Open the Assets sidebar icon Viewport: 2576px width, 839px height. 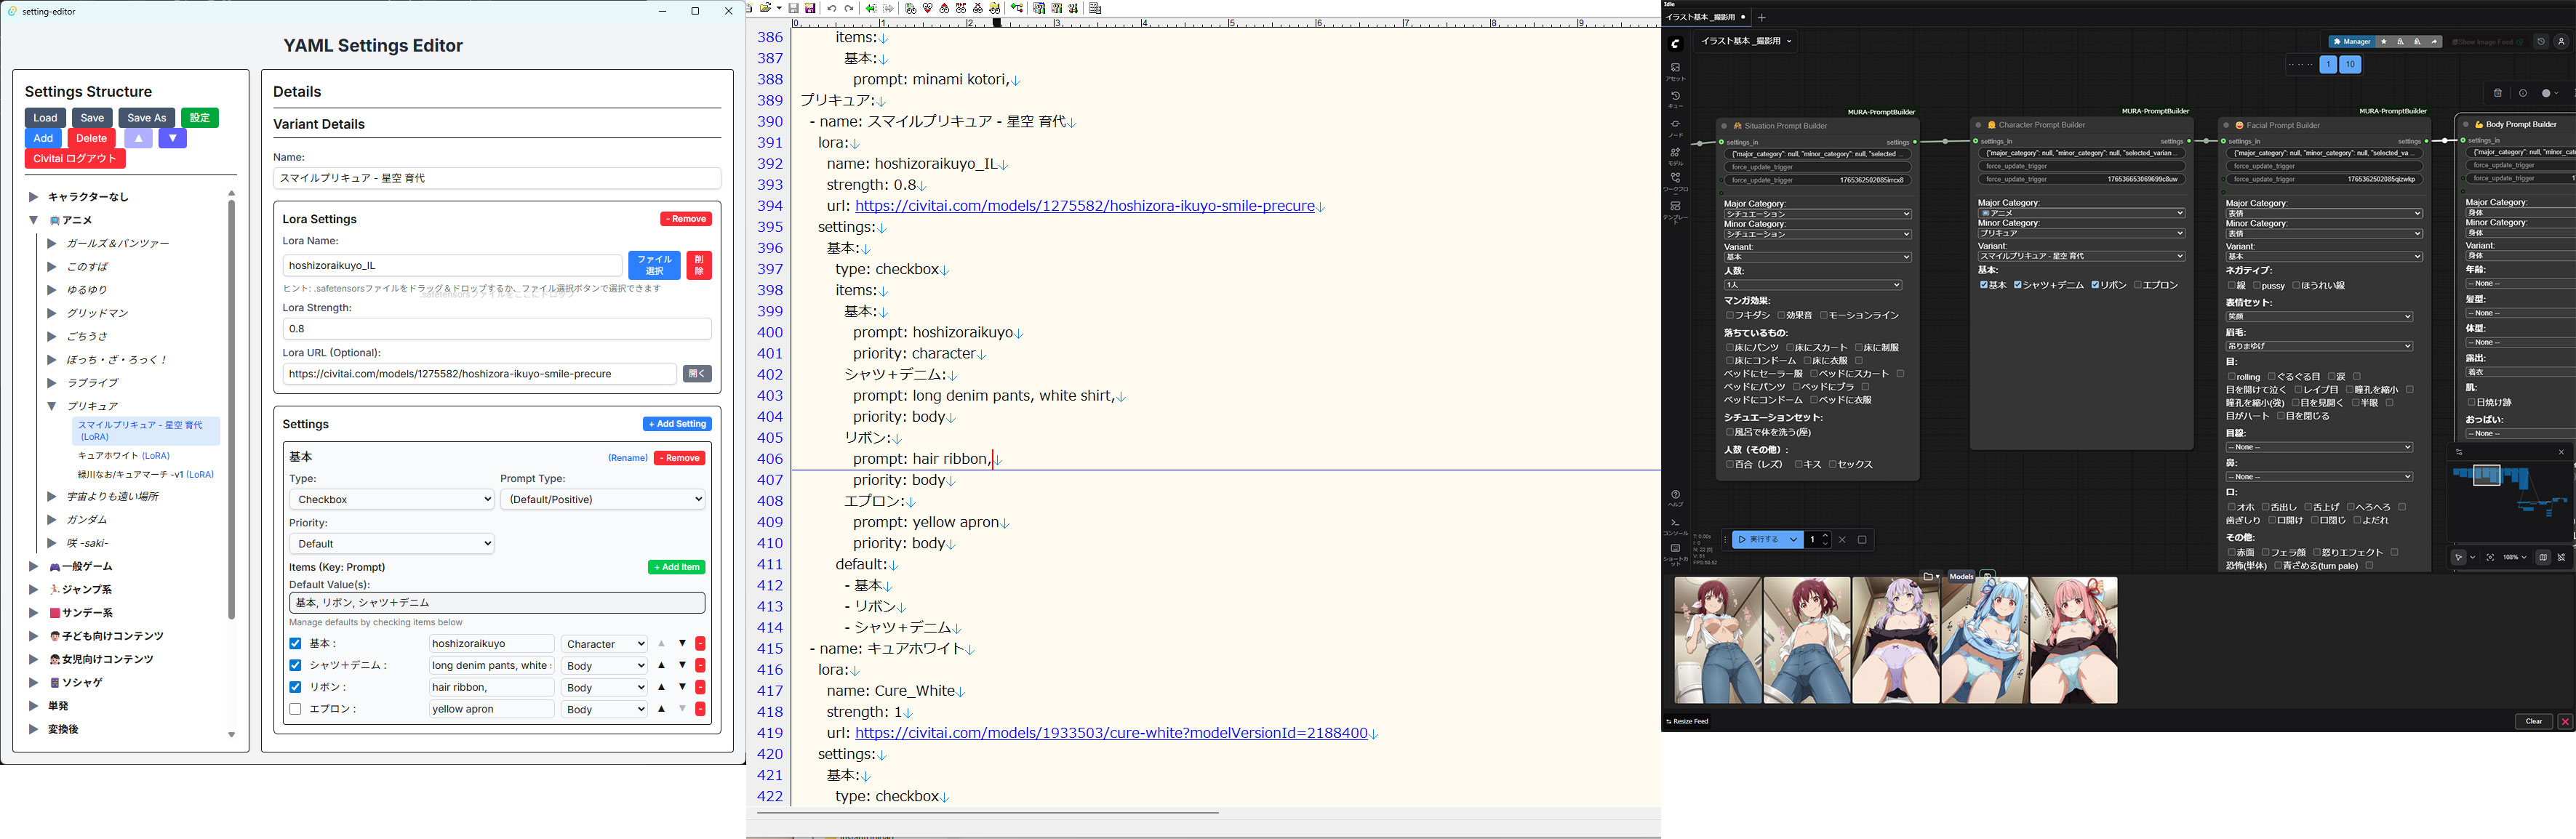pyautogui.click(x=1675, y=69)
